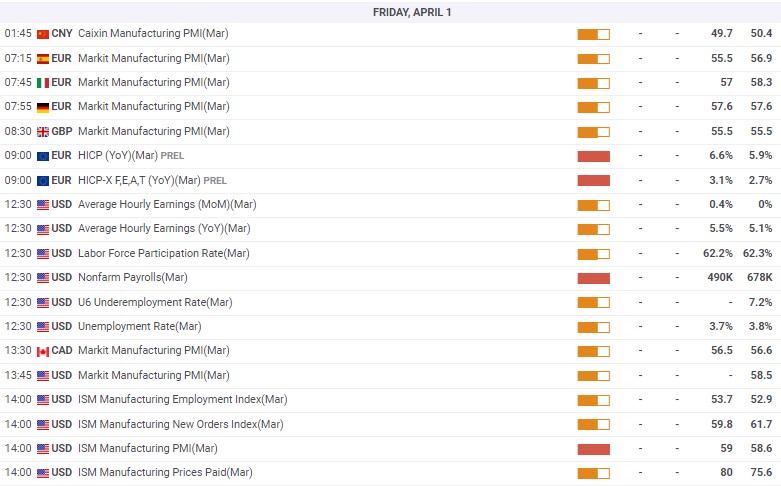Click the 62.2% Labor Force Participation consensus
This screenshot has height=486, width=781.
tap(718, 253)
